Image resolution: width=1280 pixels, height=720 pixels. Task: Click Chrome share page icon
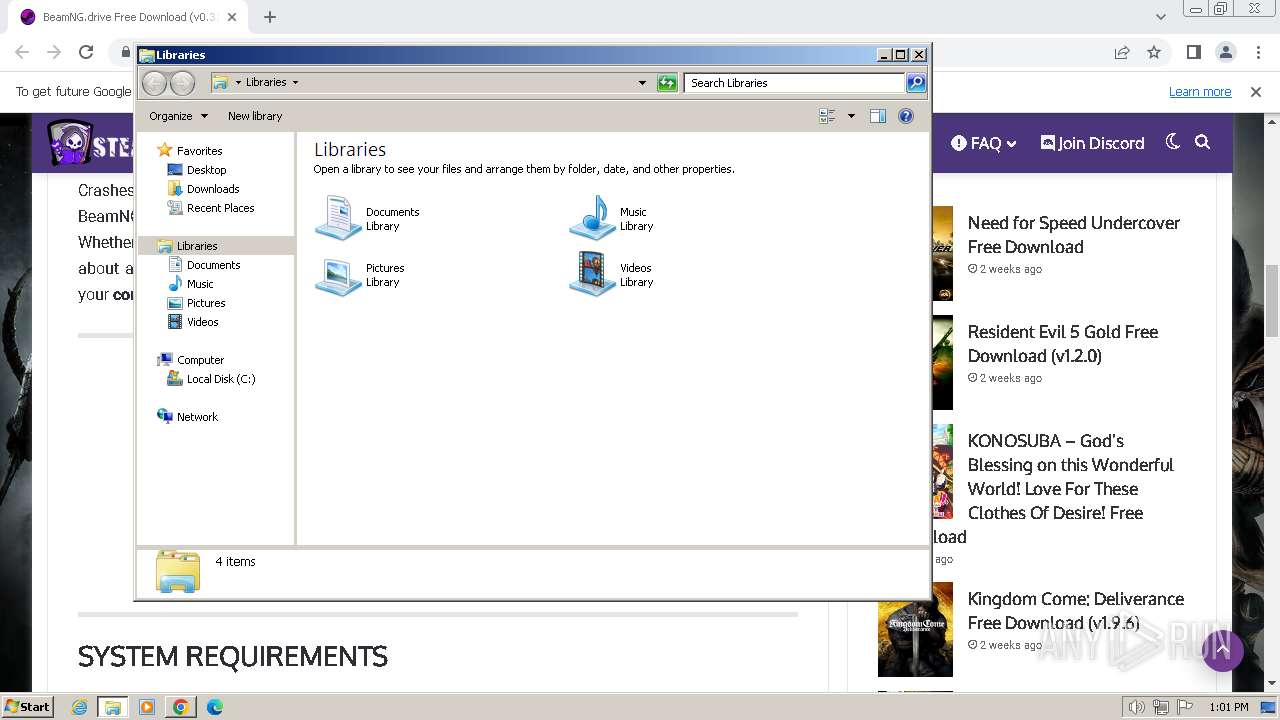point(1122,52)
